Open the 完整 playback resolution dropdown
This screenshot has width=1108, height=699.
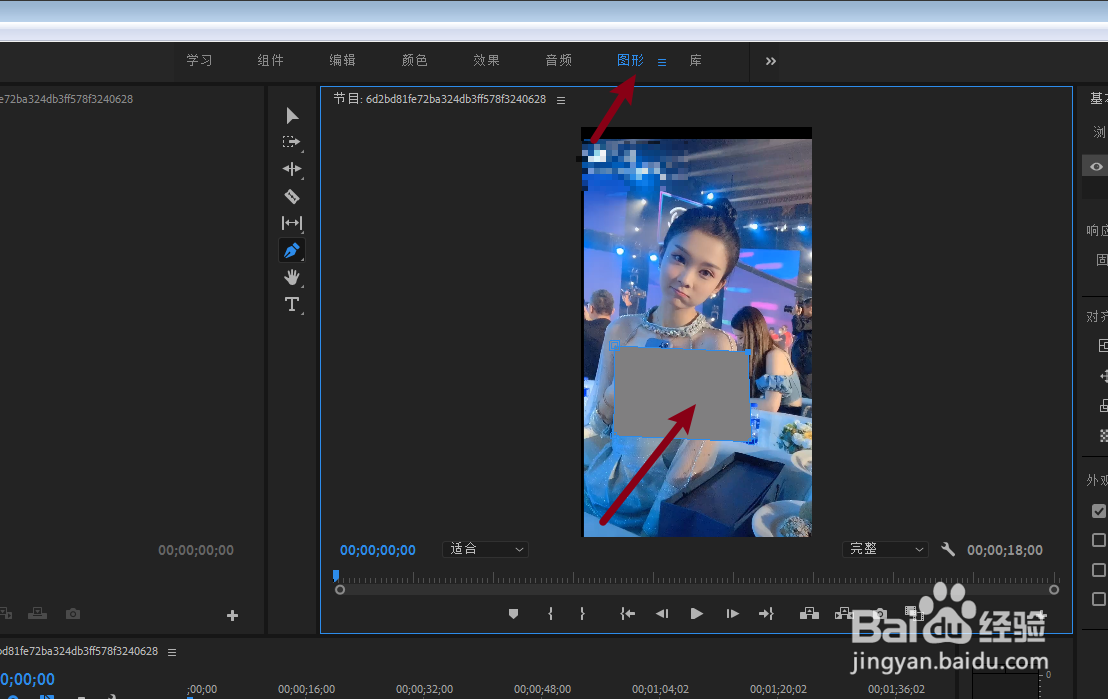885,549
